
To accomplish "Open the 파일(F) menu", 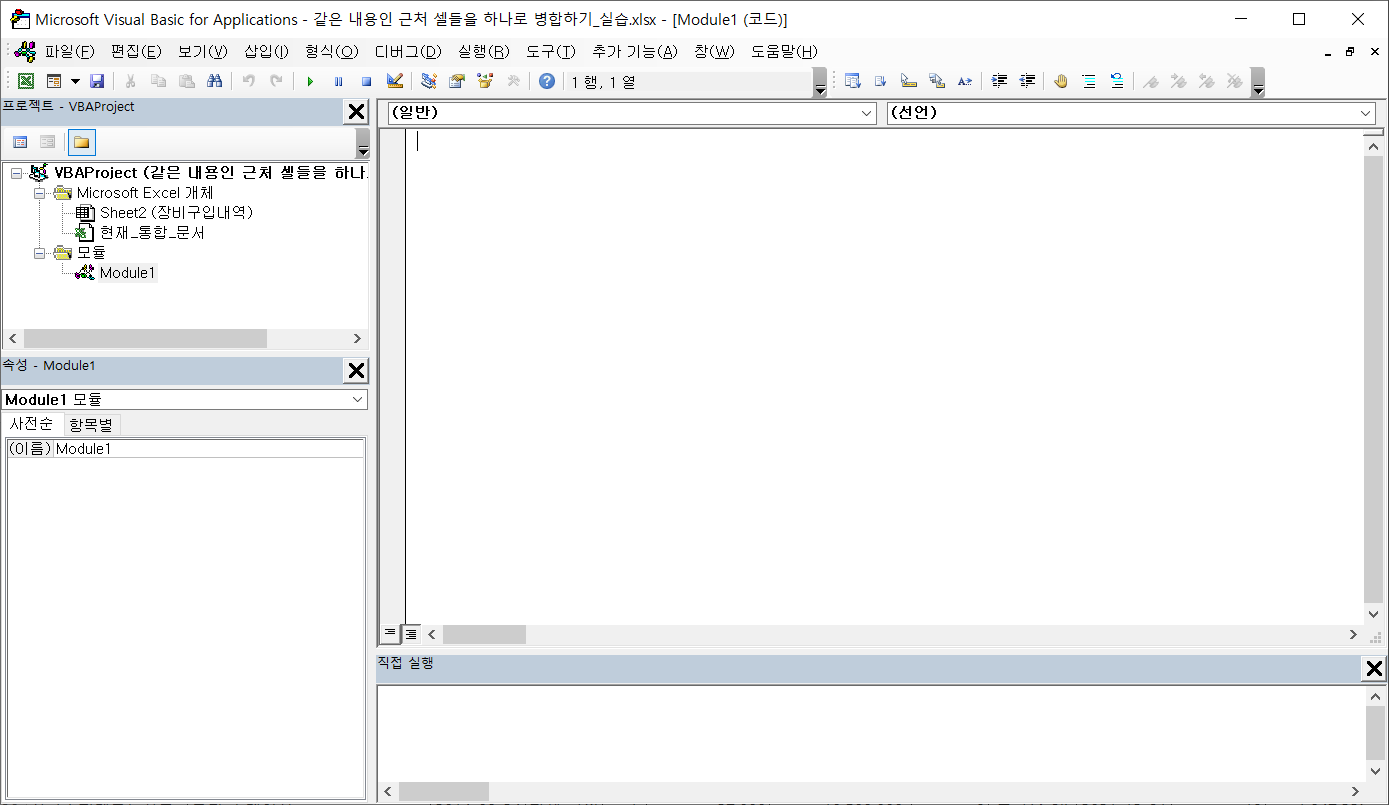I will (69, 51).
